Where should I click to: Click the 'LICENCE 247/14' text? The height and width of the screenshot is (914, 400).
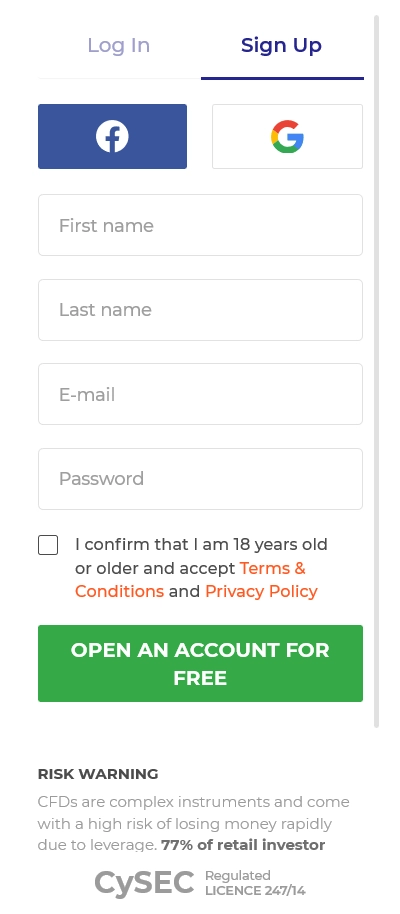[255, 891]
